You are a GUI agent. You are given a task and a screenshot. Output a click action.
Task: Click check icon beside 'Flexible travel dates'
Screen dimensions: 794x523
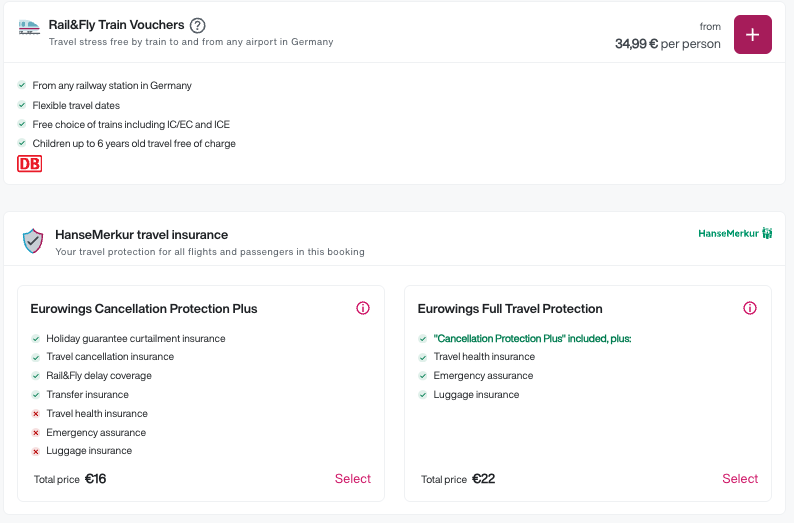point(22,105)
